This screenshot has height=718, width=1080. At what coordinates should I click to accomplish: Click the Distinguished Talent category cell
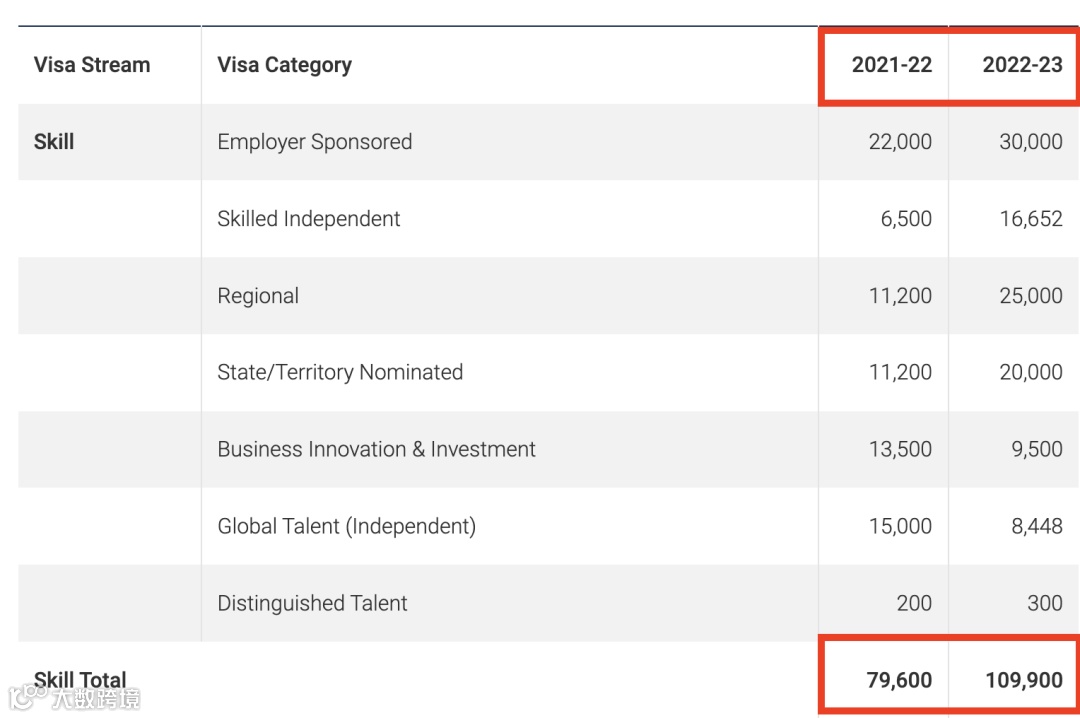click(312, 603)
